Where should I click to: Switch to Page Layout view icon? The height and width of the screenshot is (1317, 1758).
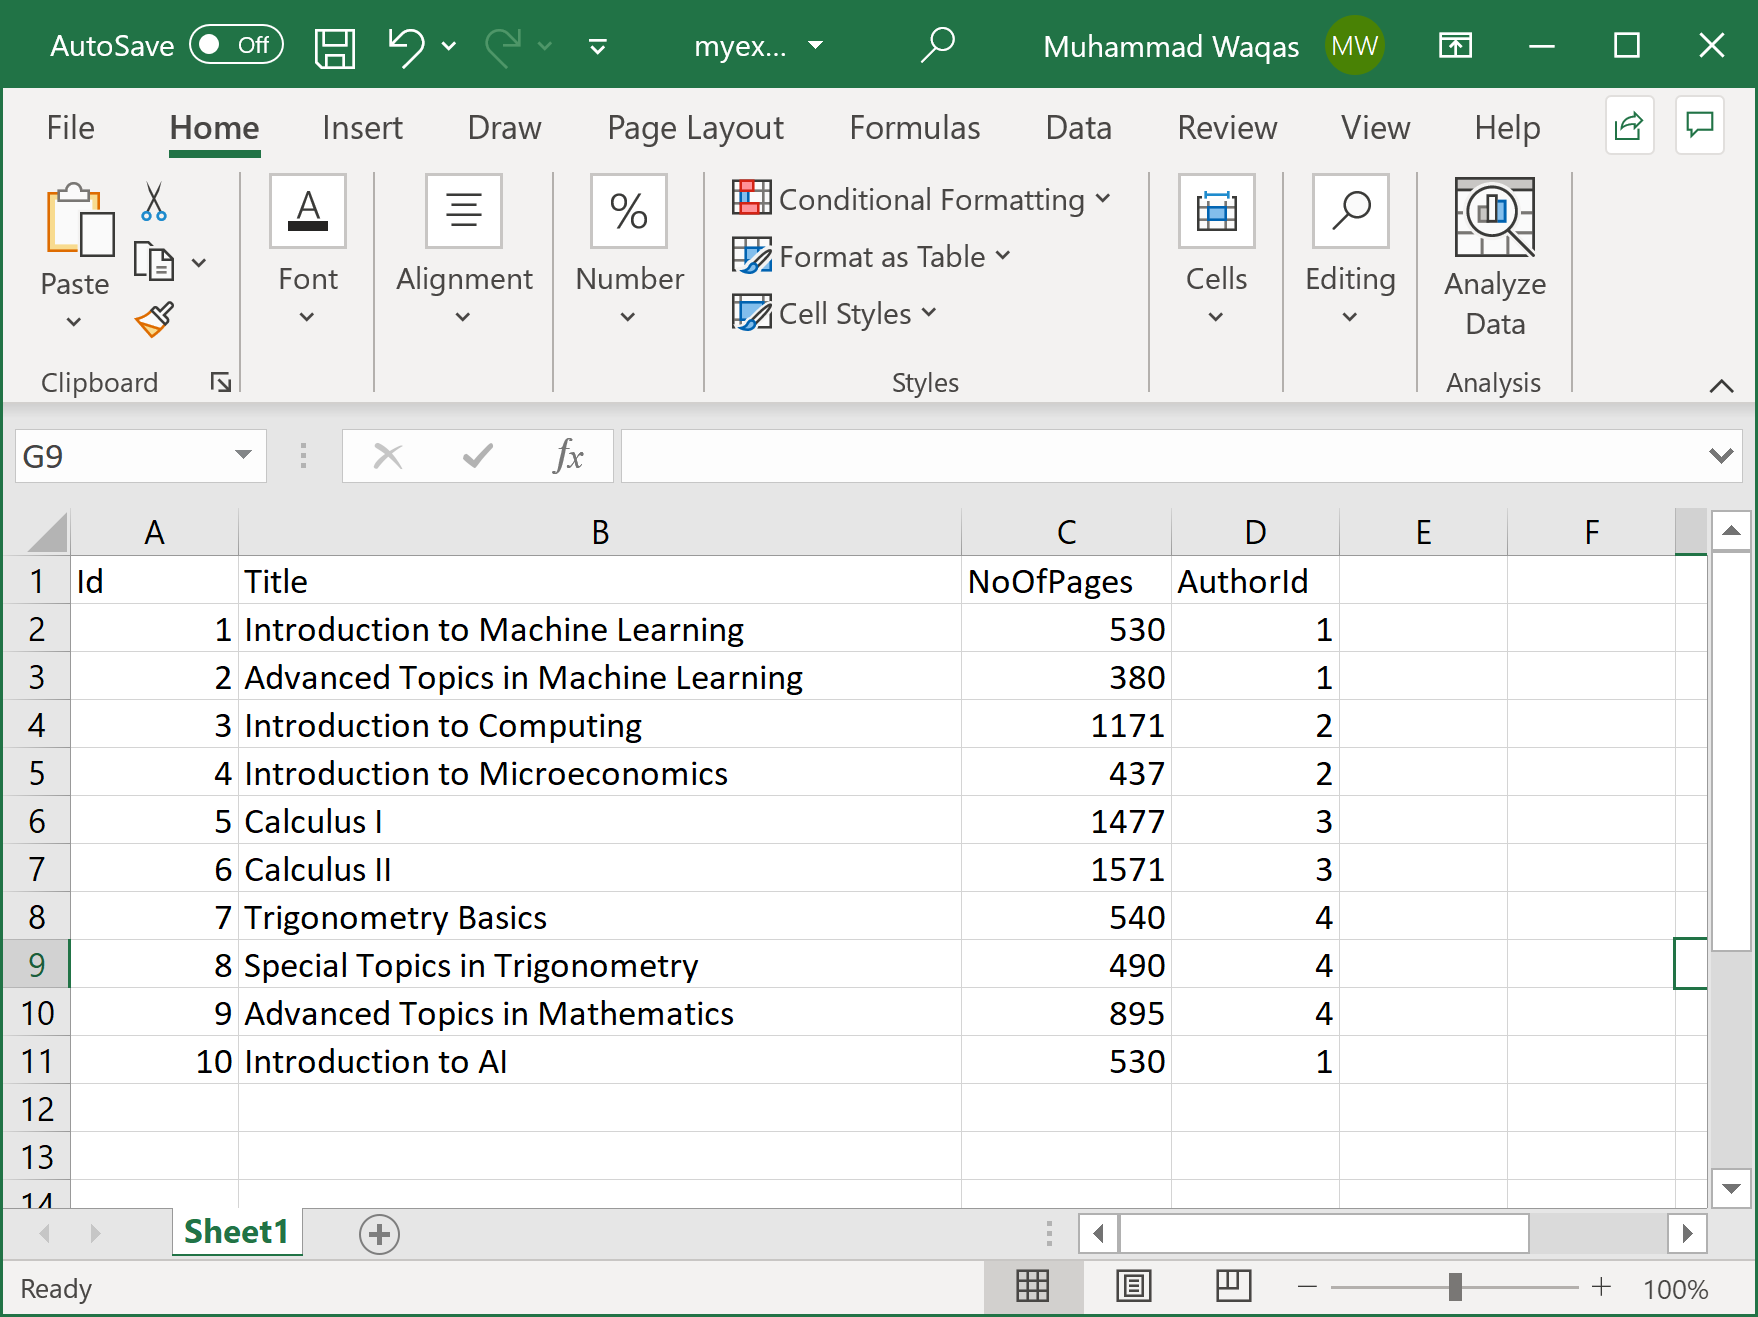tap(1133, 1286)
